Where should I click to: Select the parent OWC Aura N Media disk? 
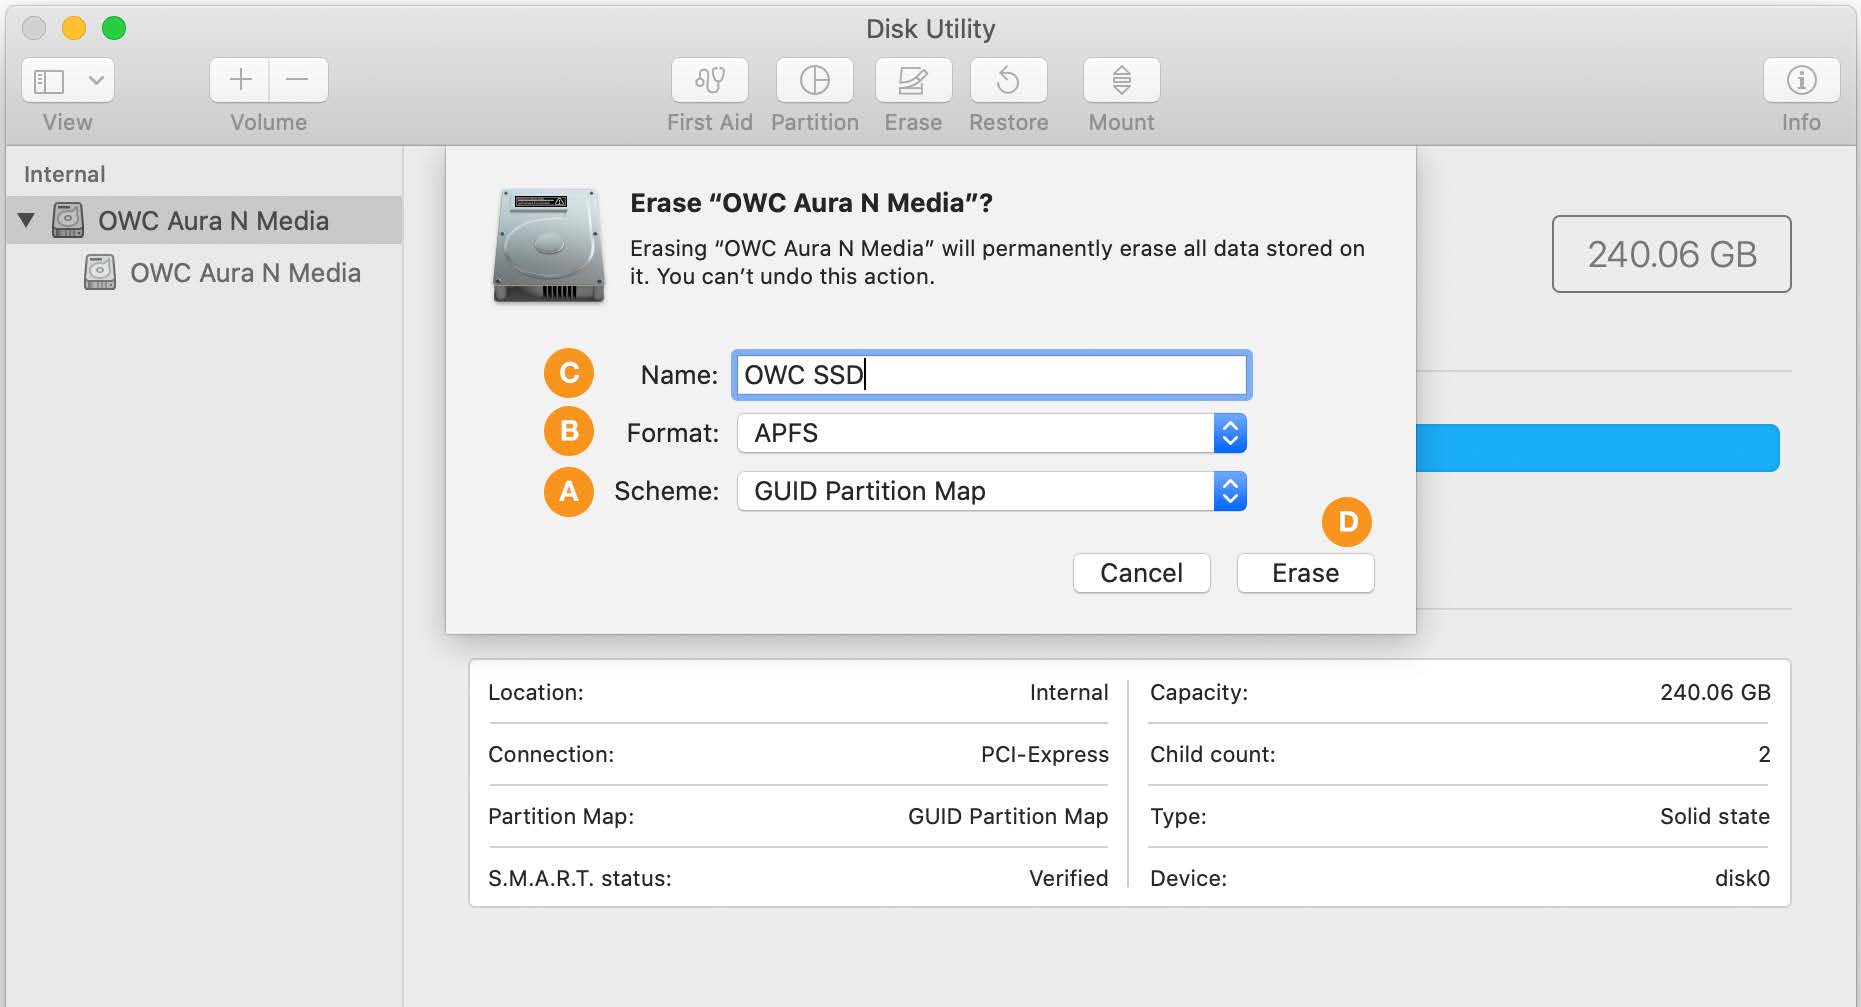tap(213, 221)
